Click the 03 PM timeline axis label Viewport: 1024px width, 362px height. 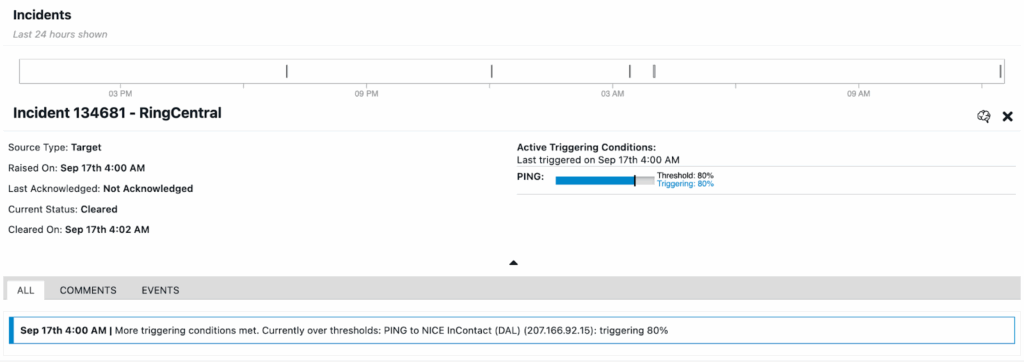pyautogui.click(x=120, y=94)
